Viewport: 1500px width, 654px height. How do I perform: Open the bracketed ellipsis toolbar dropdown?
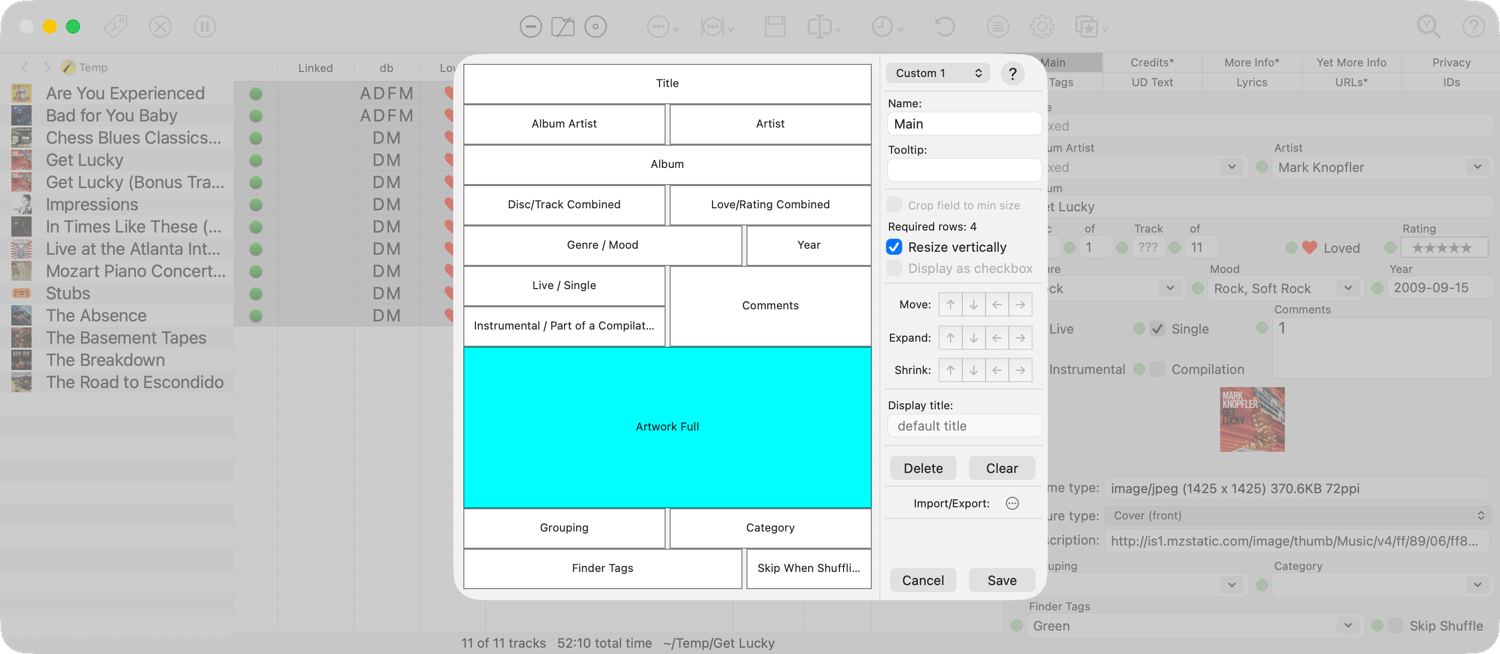pyautogui.click(x=717, y=27)
